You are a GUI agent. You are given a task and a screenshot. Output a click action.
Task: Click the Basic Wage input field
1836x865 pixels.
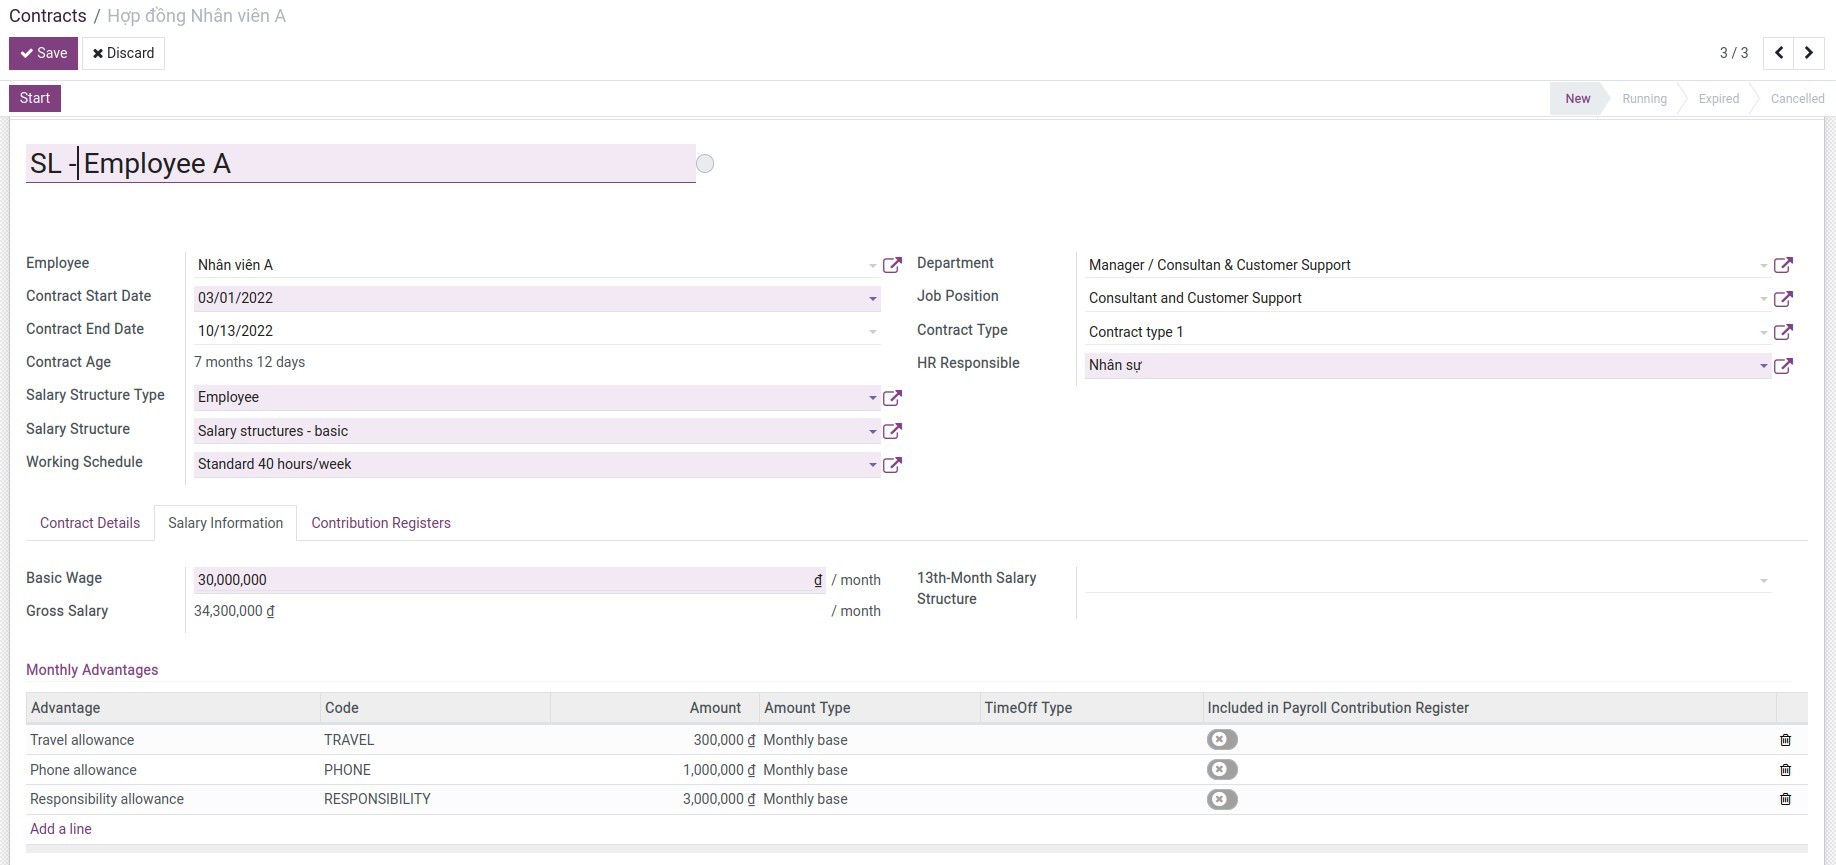[500, 580]
